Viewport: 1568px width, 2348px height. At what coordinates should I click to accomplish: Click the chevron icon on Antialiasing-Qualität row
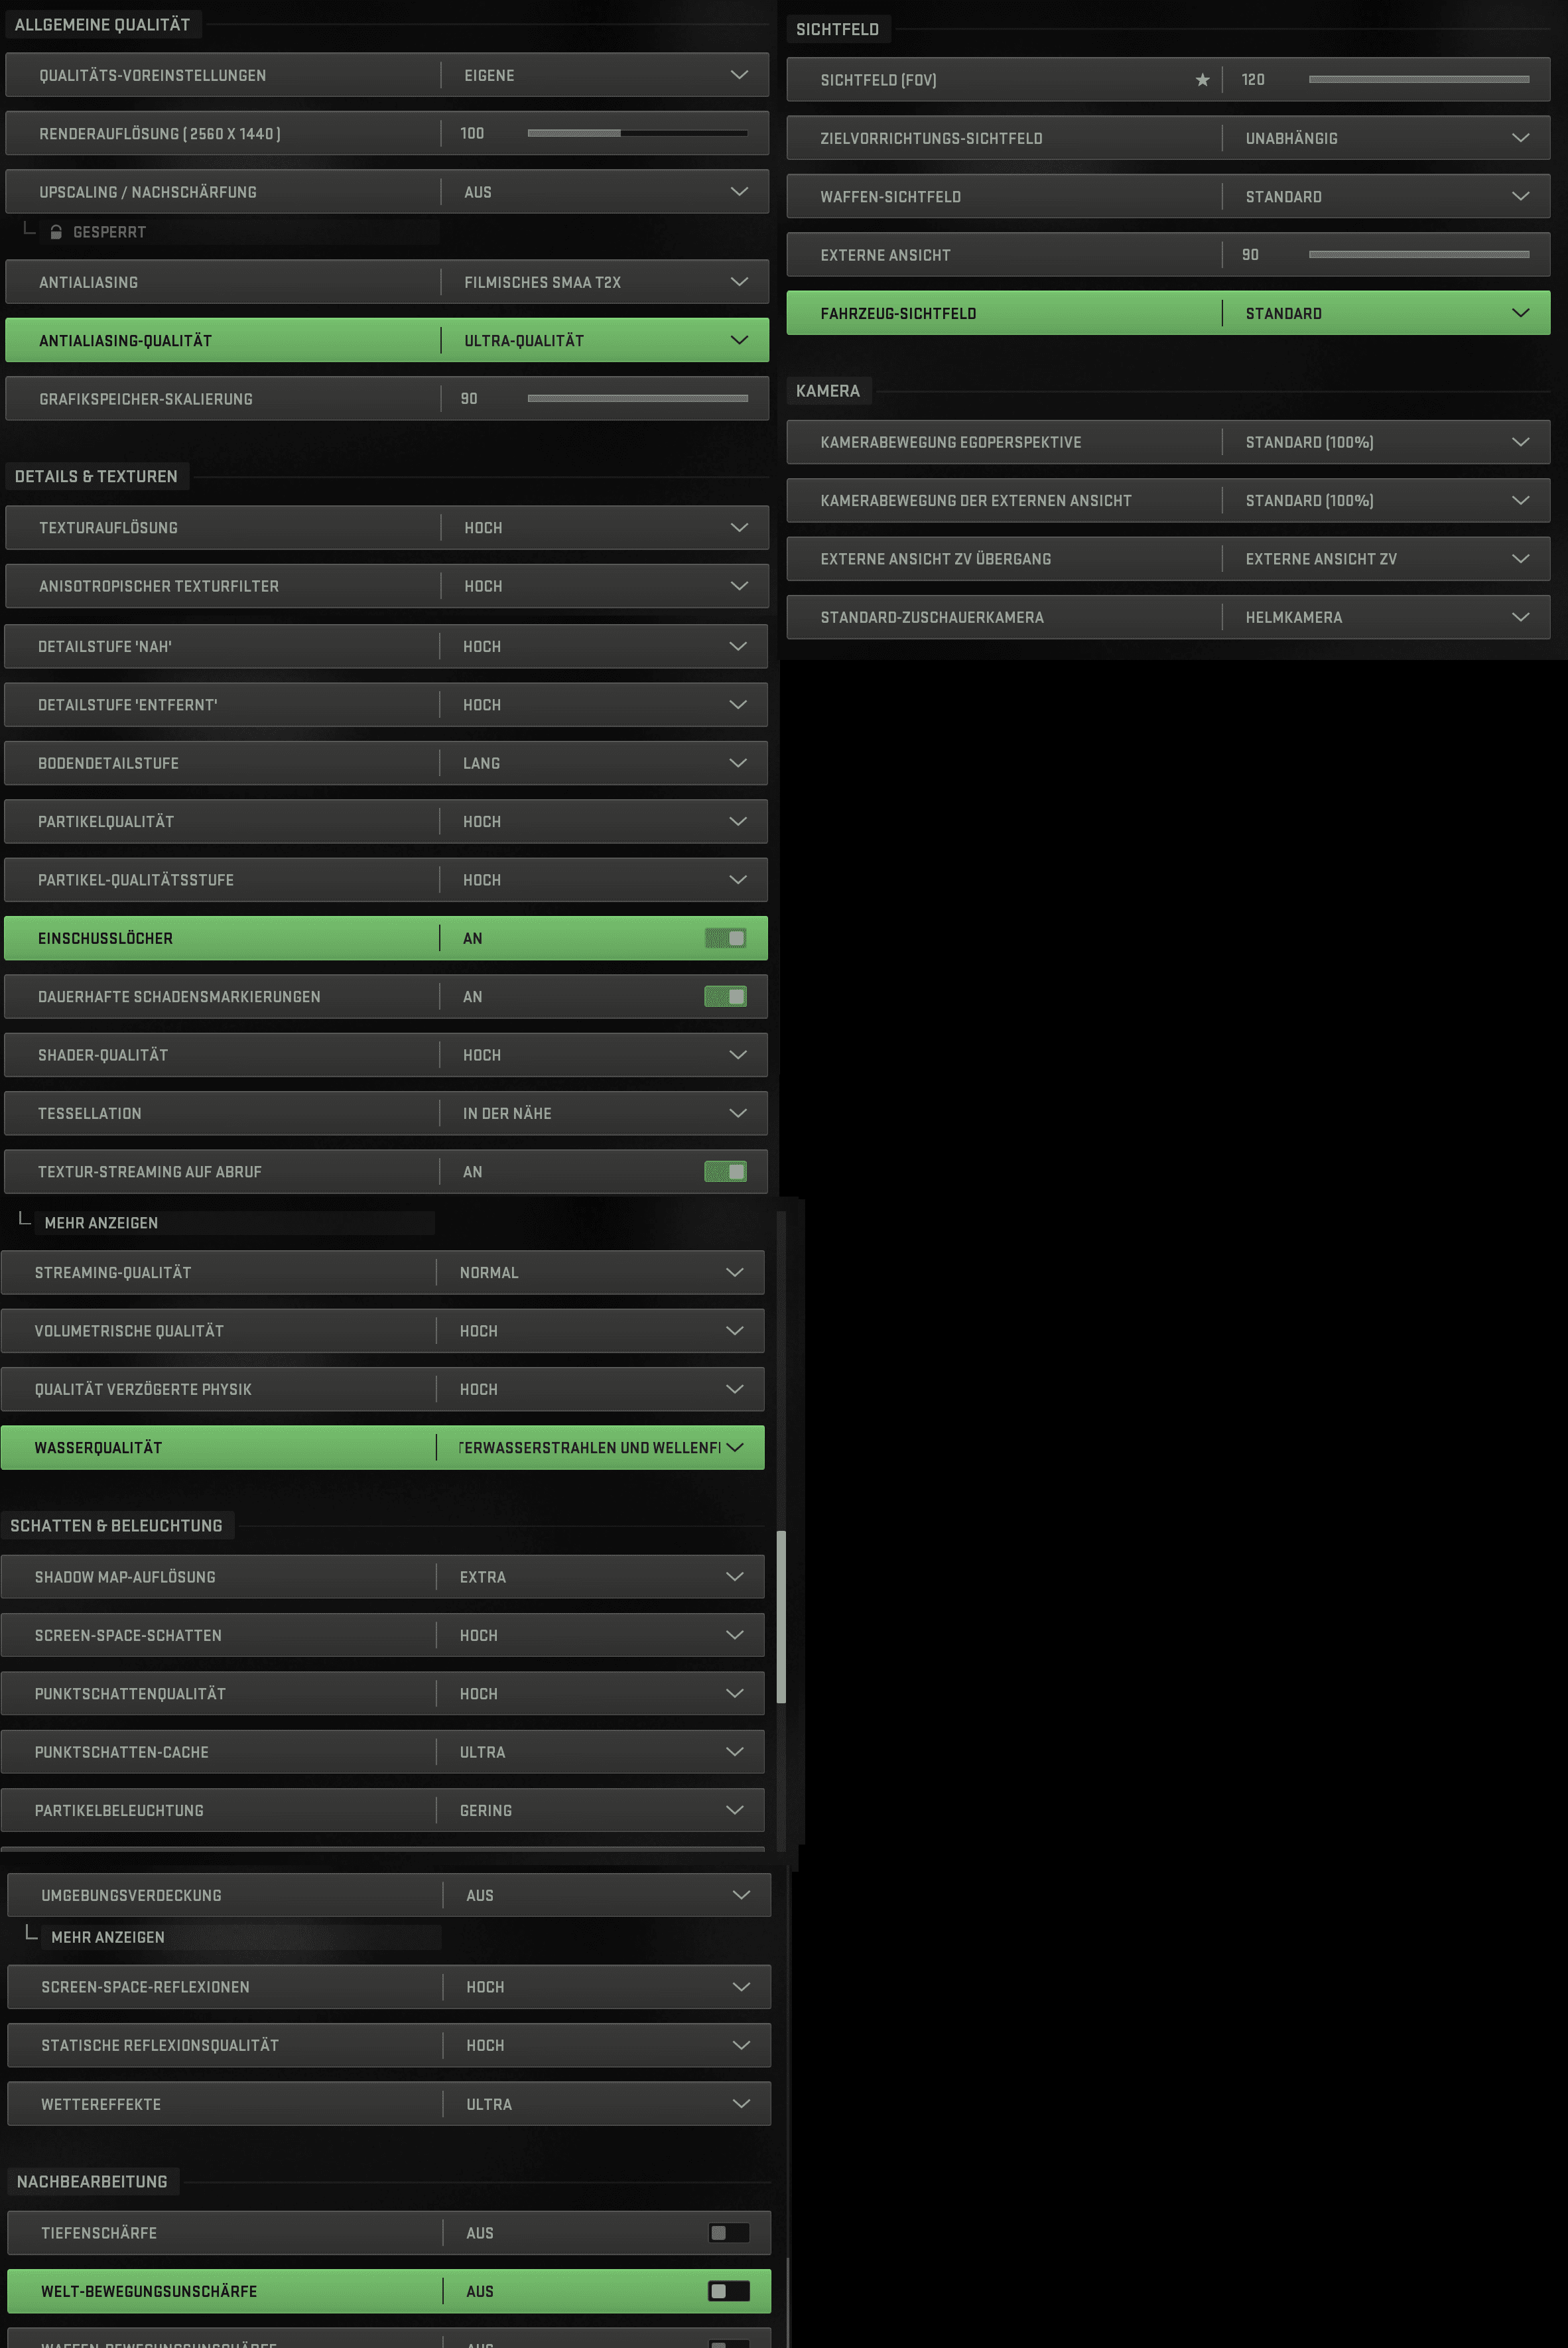tap(739, 341)
